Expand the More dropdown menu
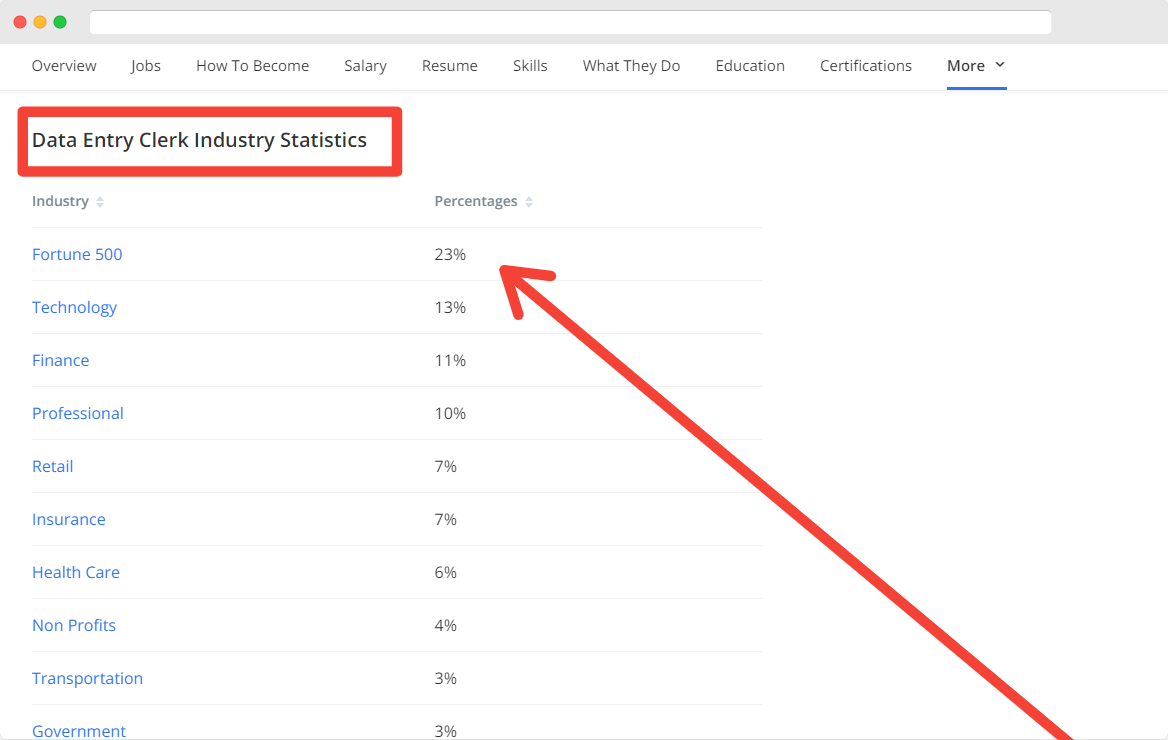This screenshot has width=1168, height=740. (976, 66)
